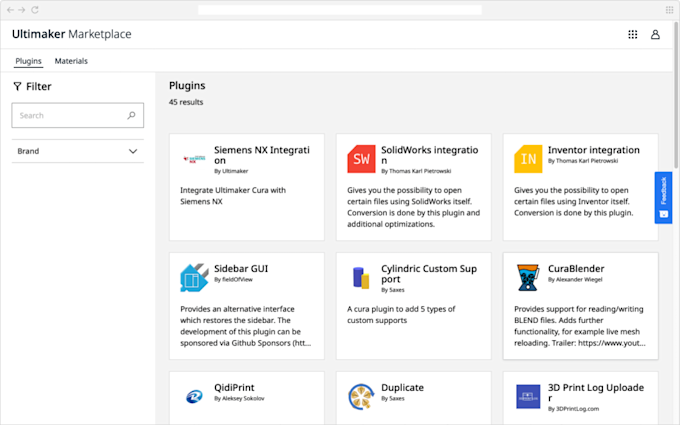Click the user account profile icon
Image resolution: width=680 pixels, height=425 pixels.
click(655, 34)
